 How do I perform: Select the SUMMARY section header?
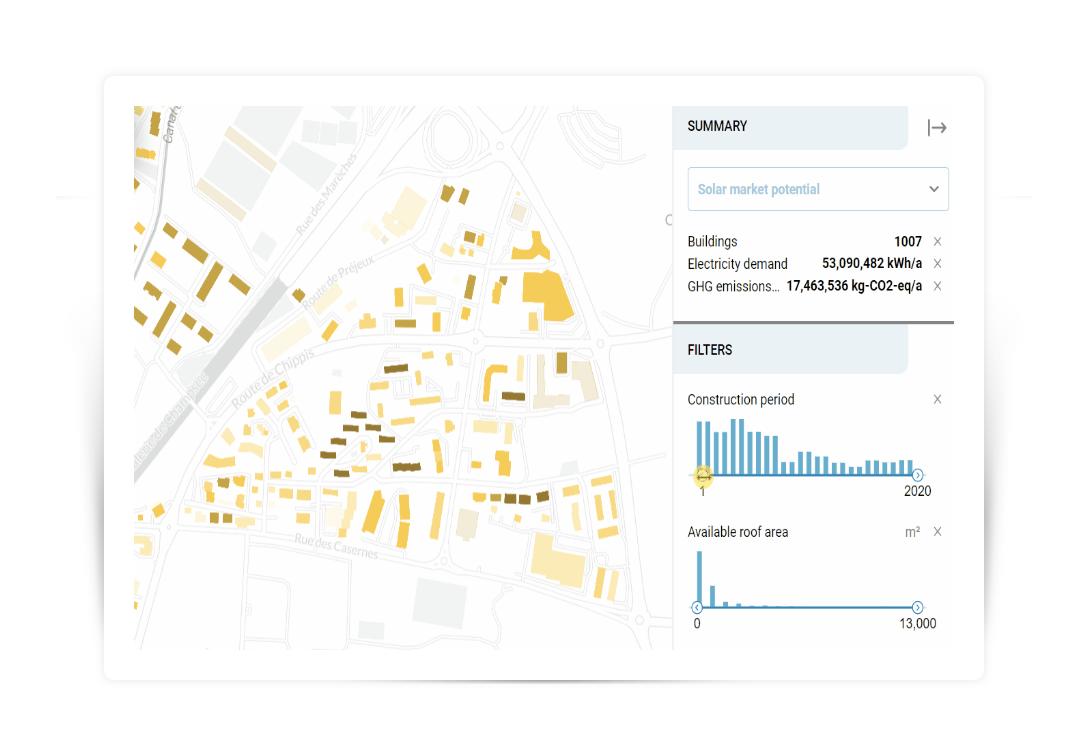(x=717, y=126)
